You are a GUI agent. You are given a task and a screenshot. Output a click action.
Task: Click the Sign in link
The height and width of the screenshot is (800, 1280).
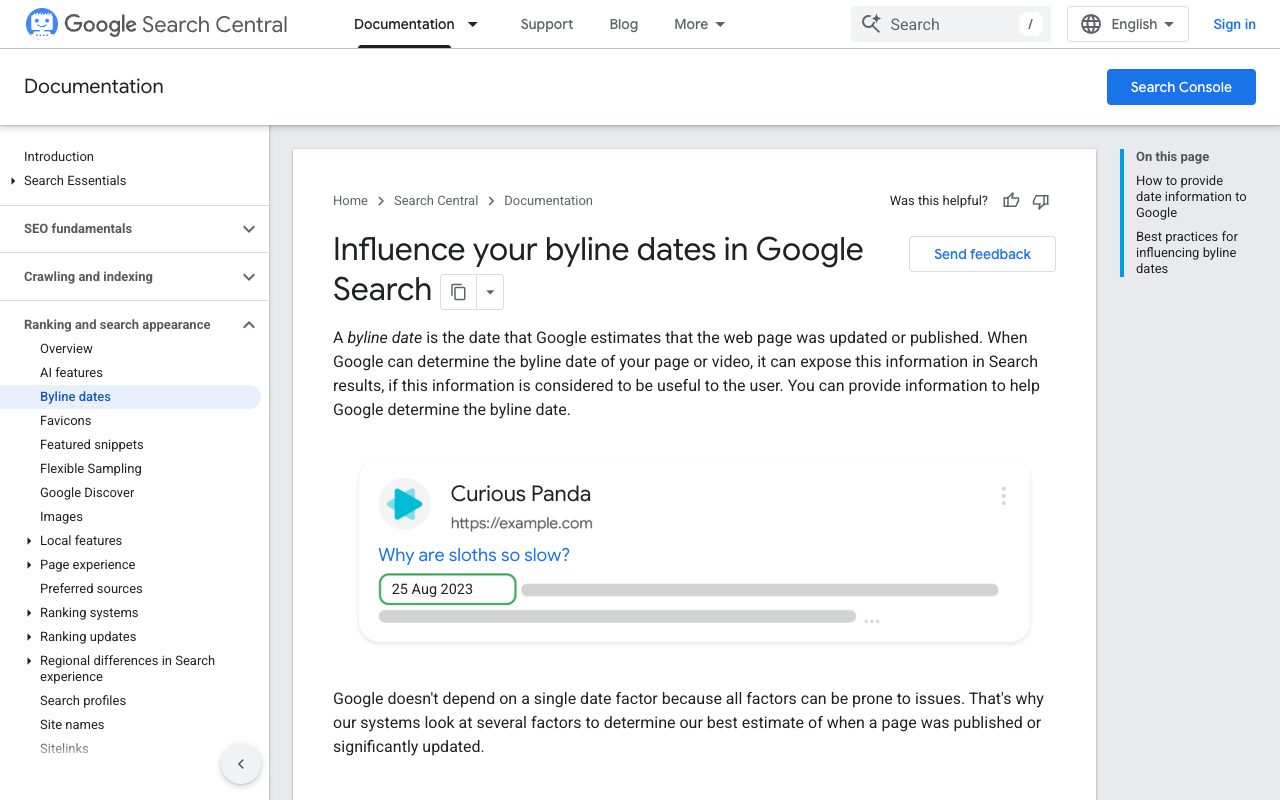[x=1234, y=24]
